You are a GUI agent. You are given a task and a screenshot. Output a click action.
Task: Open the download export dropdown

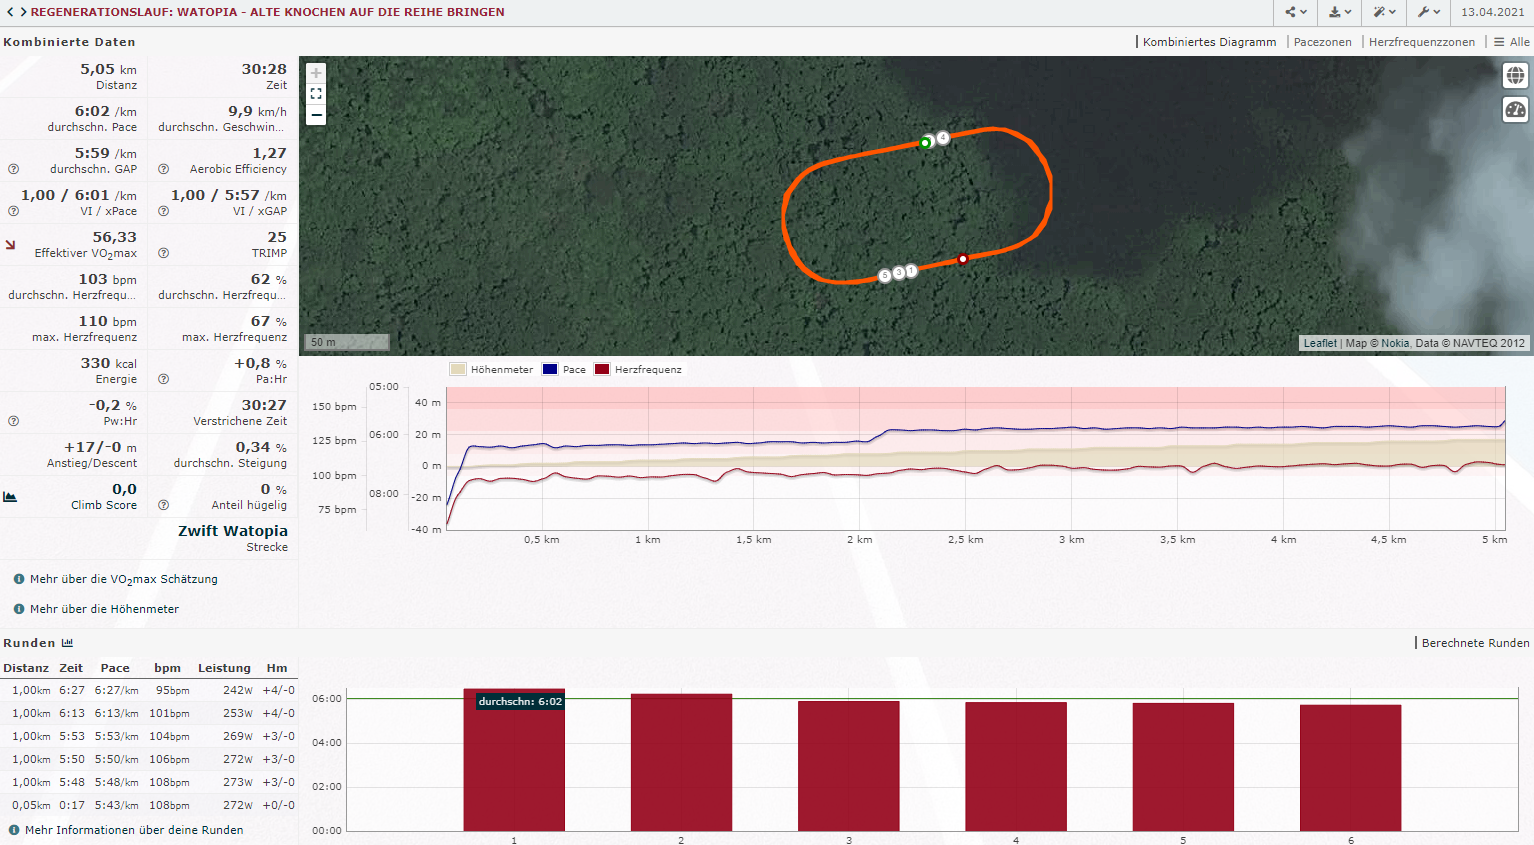tap(1340, 12)
